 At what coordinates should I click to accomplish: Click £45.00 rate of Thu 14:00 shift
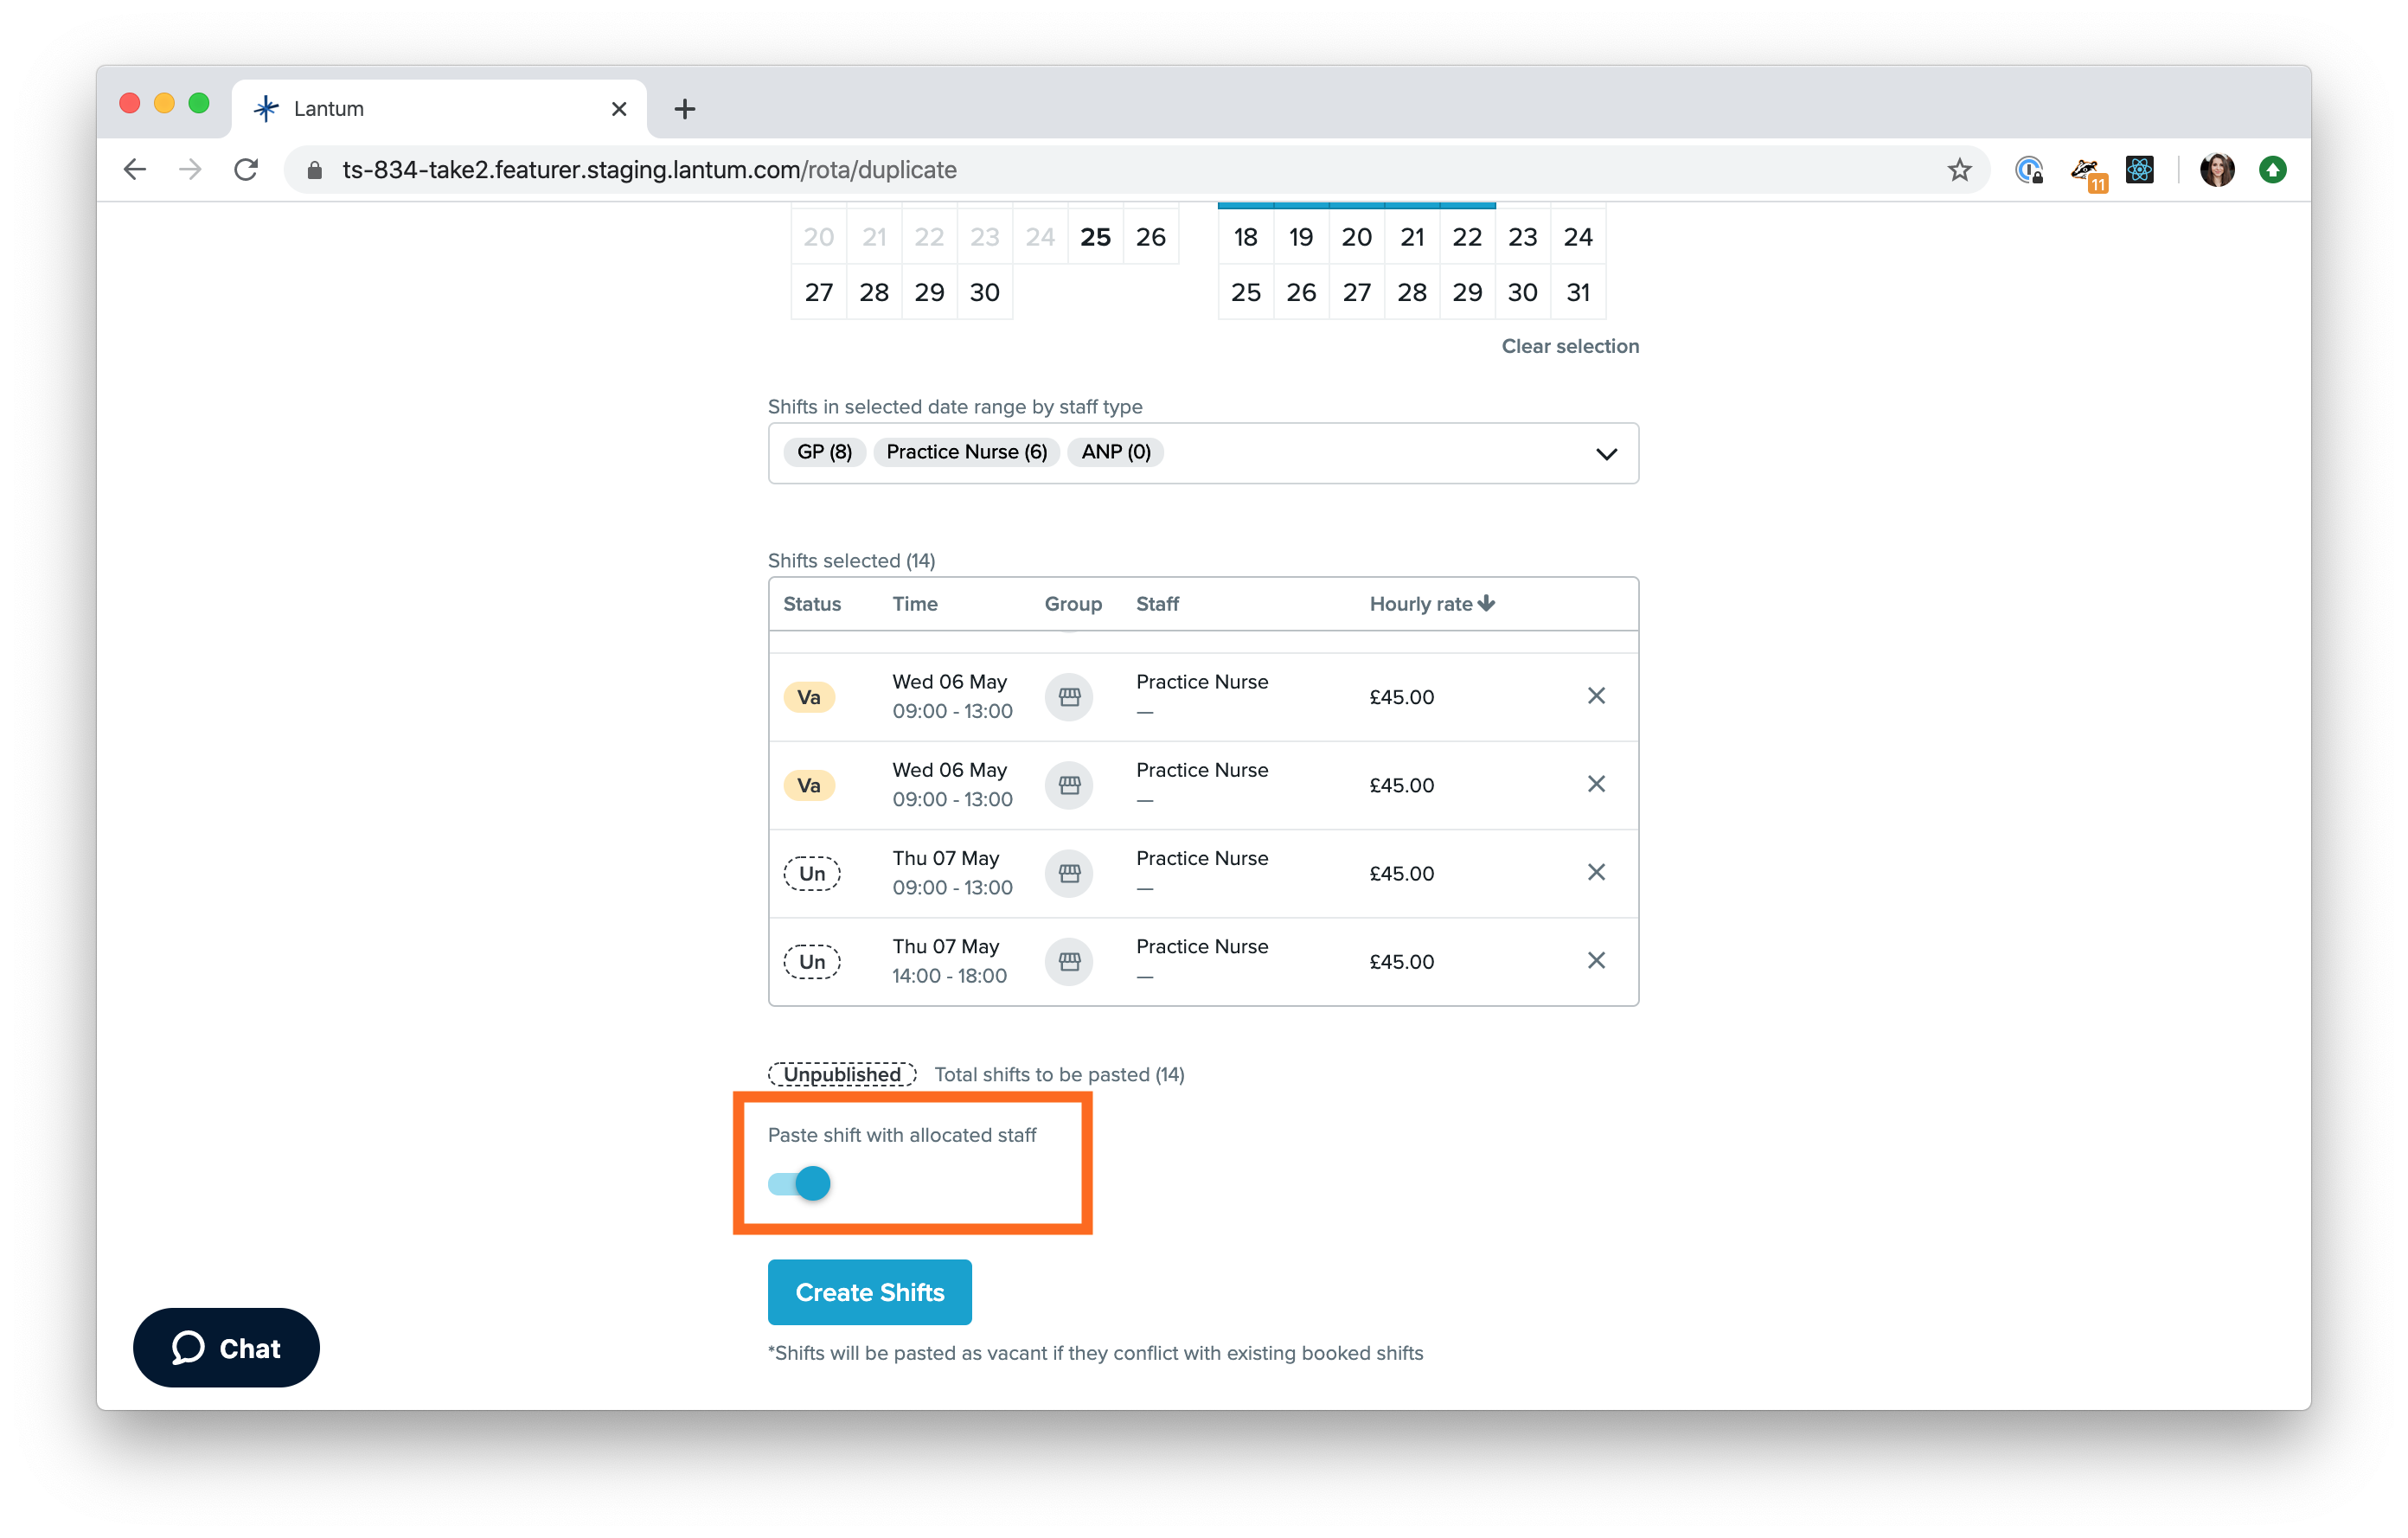[1401, 961]
